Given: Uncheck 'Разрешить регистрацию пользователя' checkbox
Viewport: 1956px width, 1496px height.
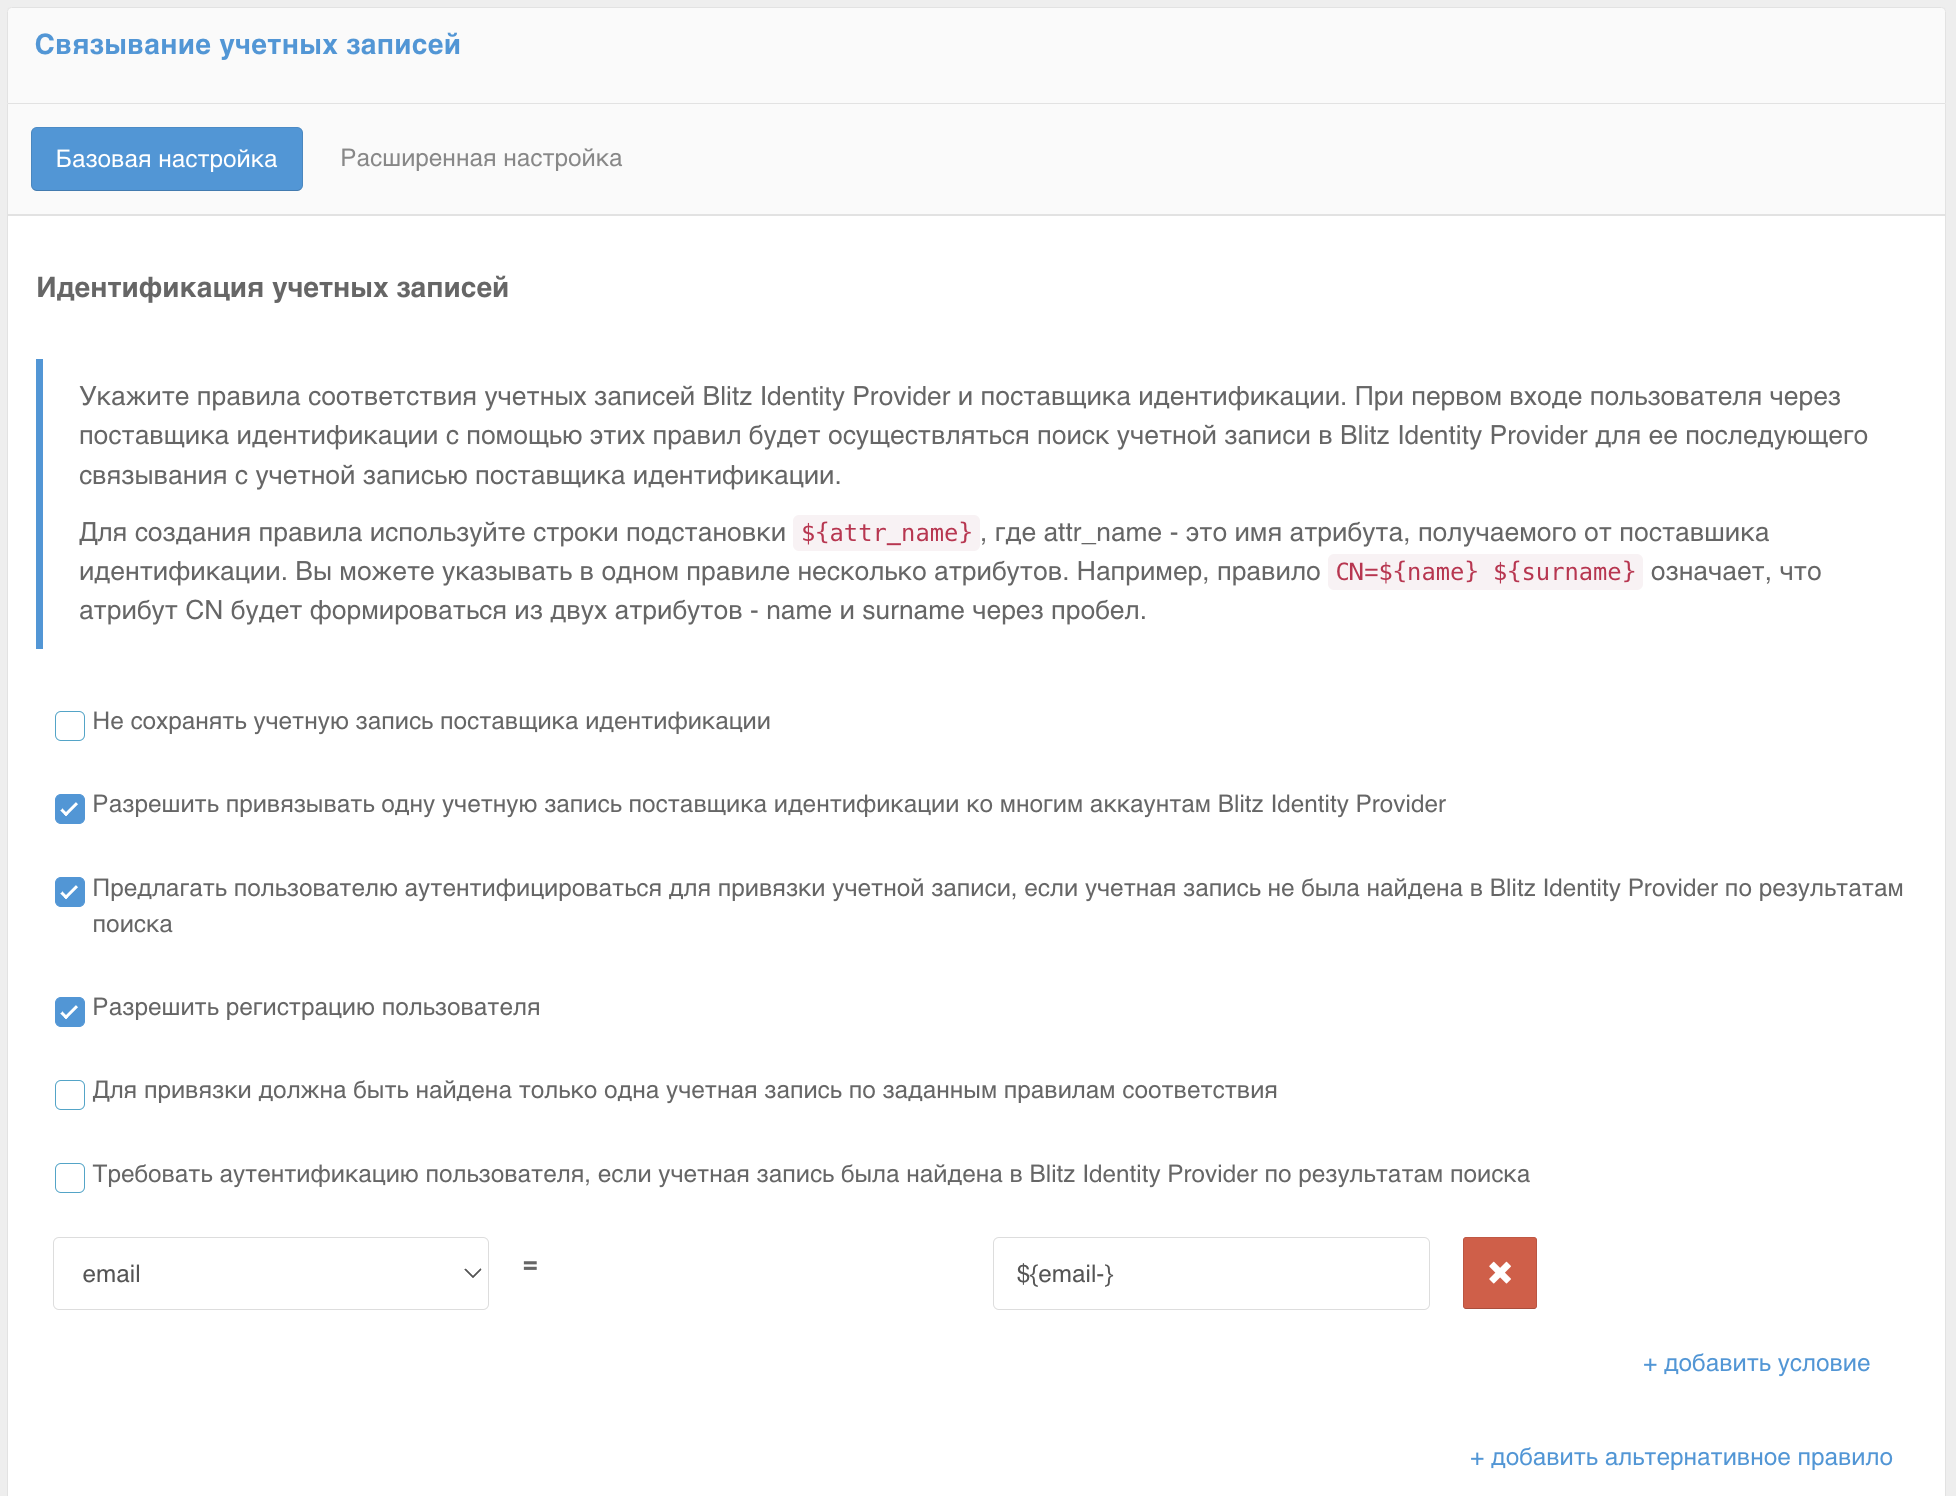Looking at the screenshot, I should pos(70,1011).
